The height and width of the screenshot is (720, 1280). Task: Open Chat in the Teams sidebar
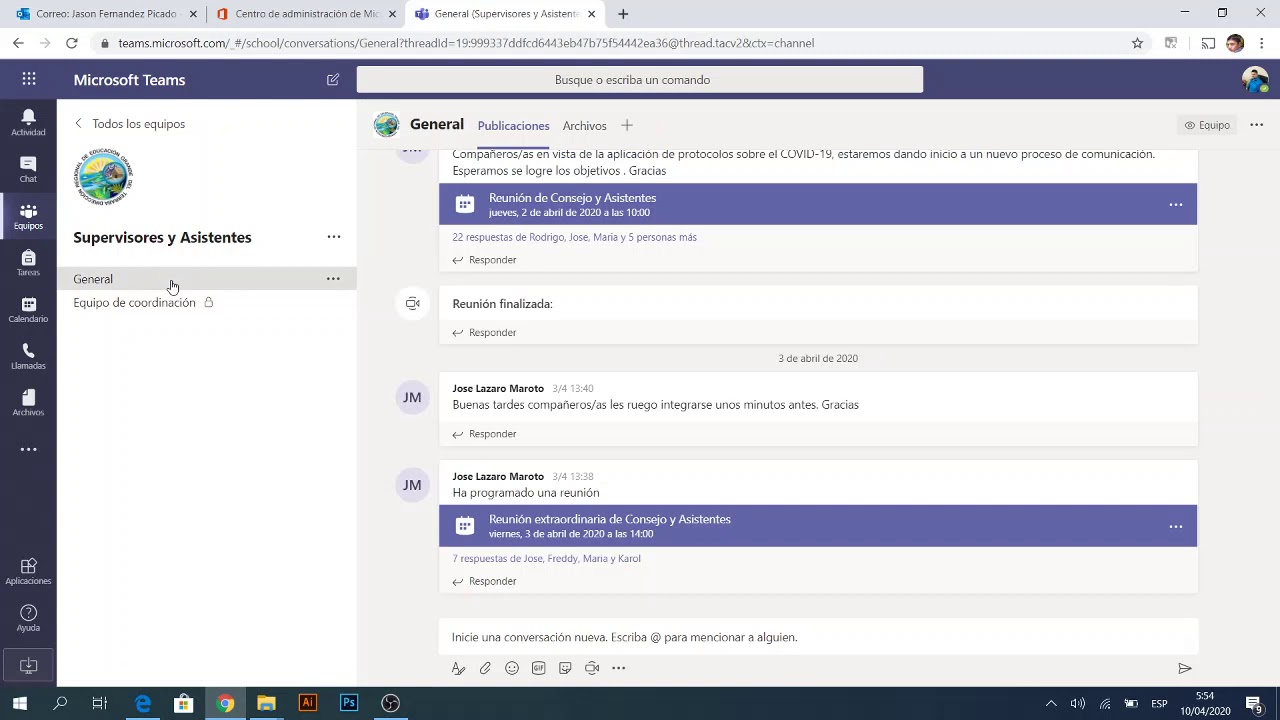(x=28, y=169)
